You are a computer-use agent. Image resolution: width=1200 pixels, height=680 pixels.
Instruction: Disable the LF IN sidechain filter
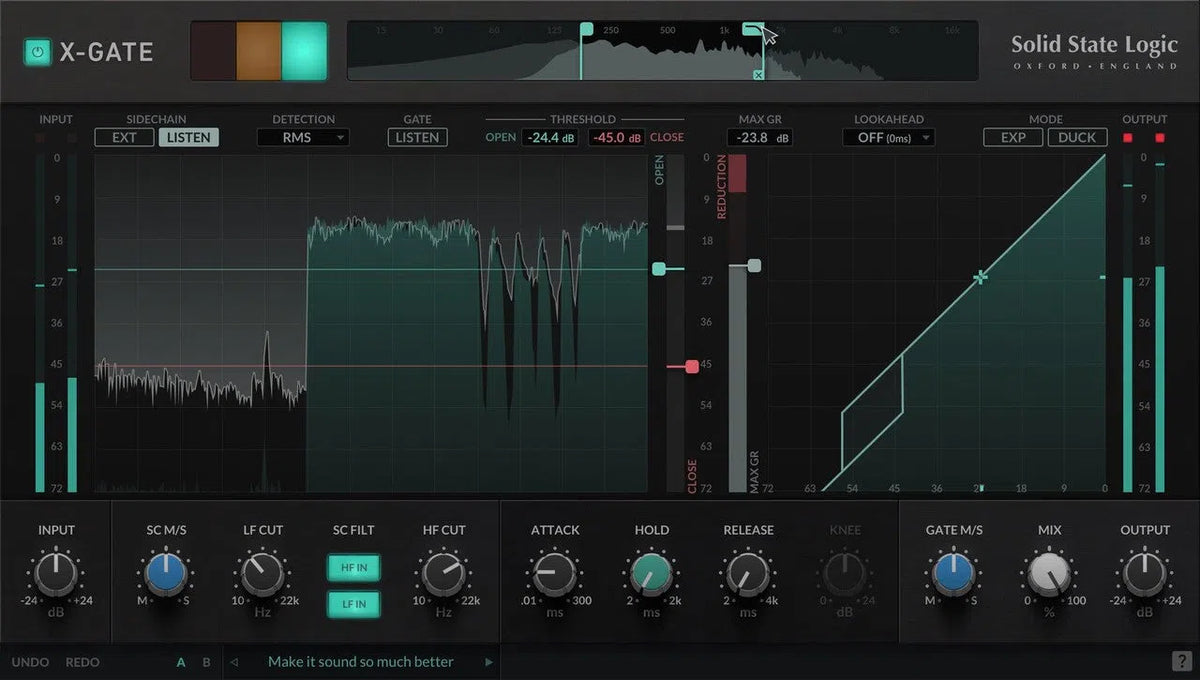point(354,604)
